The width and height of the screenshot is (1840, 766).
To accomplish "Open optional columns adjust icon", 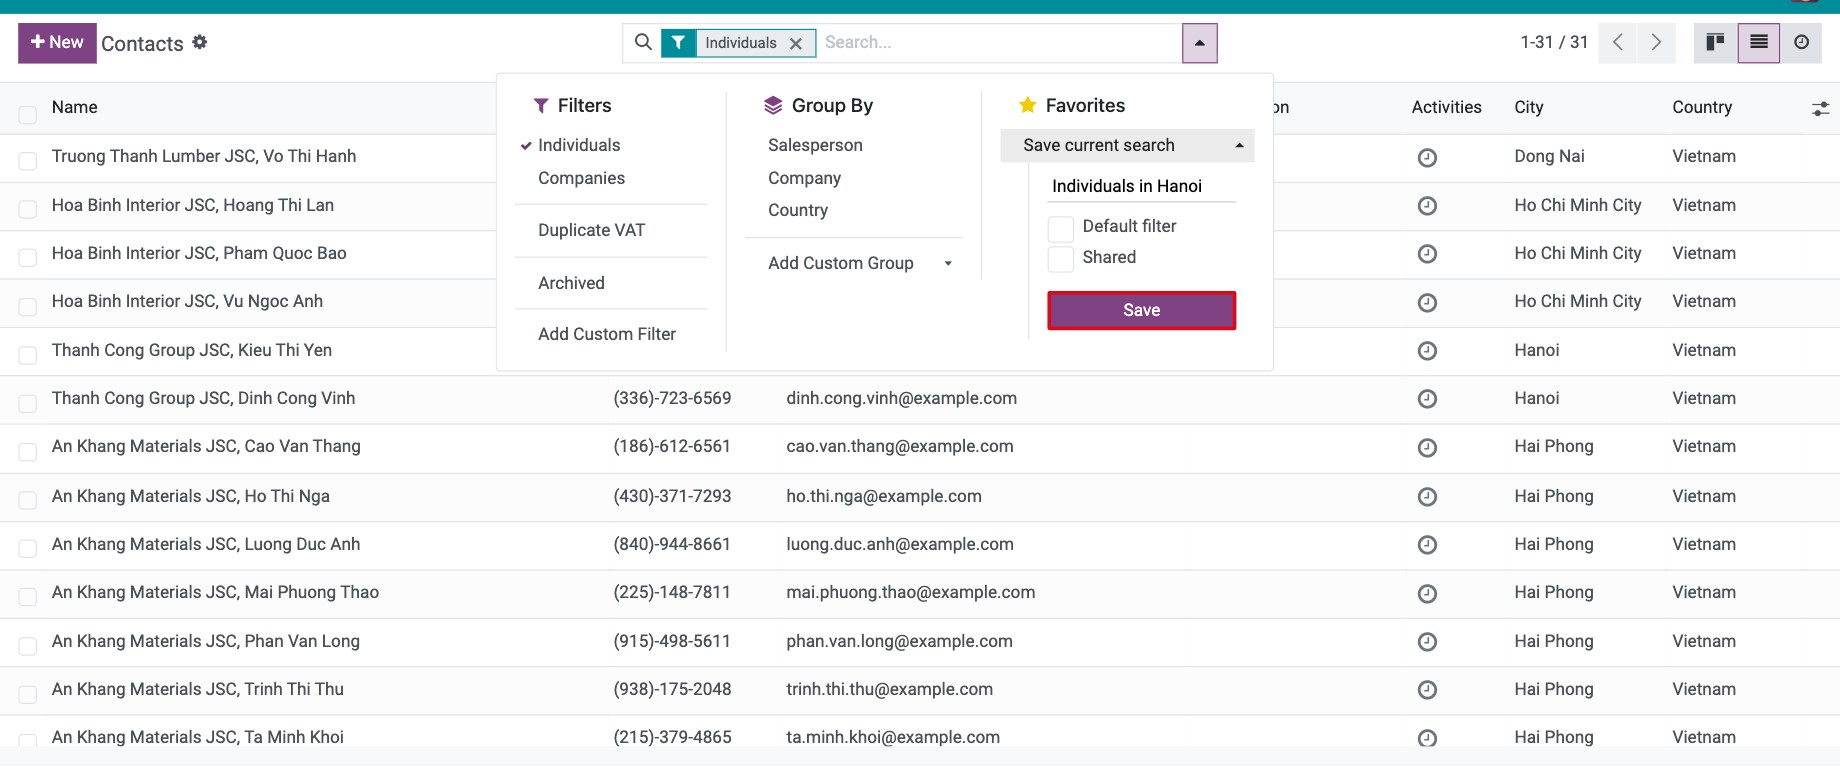I will tap(1820, 108).
